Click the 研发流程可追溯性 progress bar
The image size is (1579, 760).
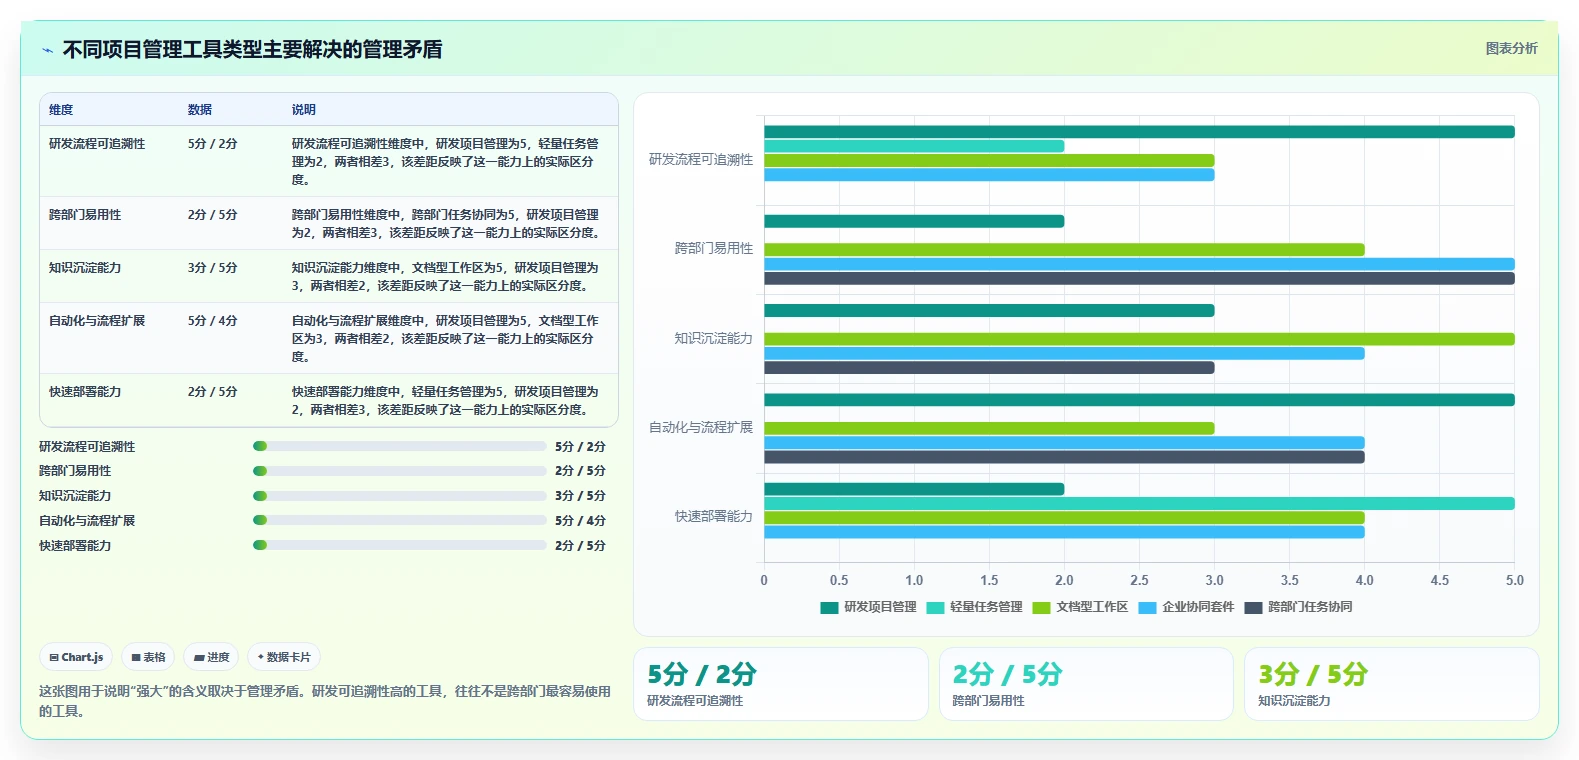[x=400, y=446]
